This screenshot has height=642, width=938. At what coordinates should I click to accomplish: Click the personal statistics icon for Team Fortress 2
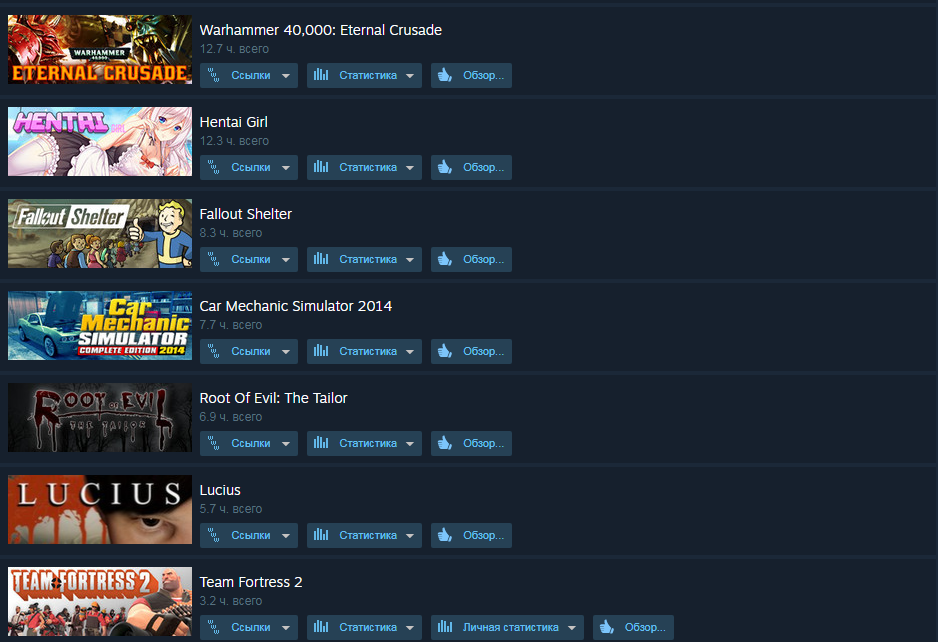coord(445,626)
